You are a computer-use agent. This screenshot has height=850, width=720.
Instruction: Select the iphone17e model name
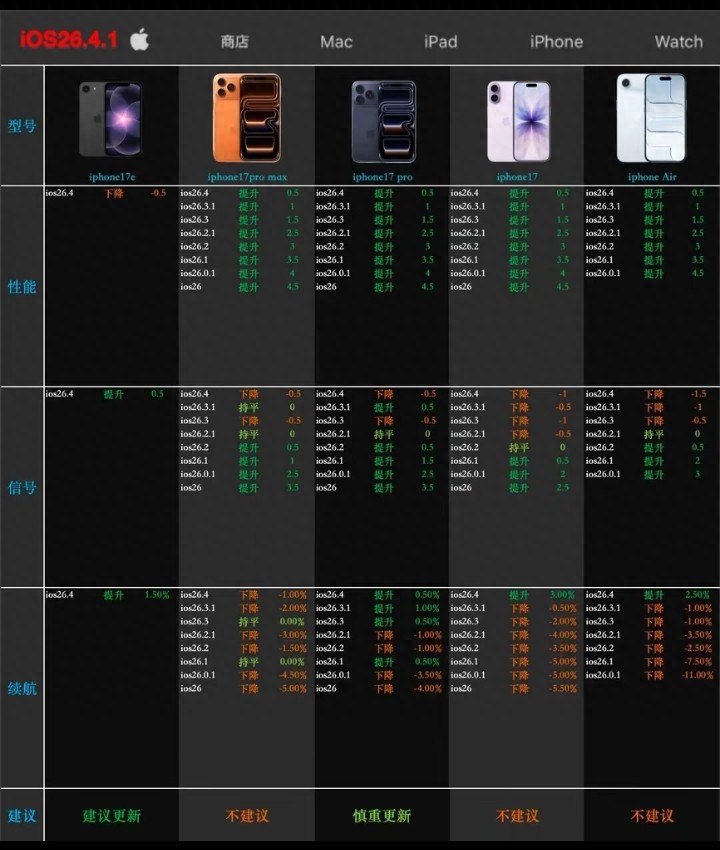[112, 177]
